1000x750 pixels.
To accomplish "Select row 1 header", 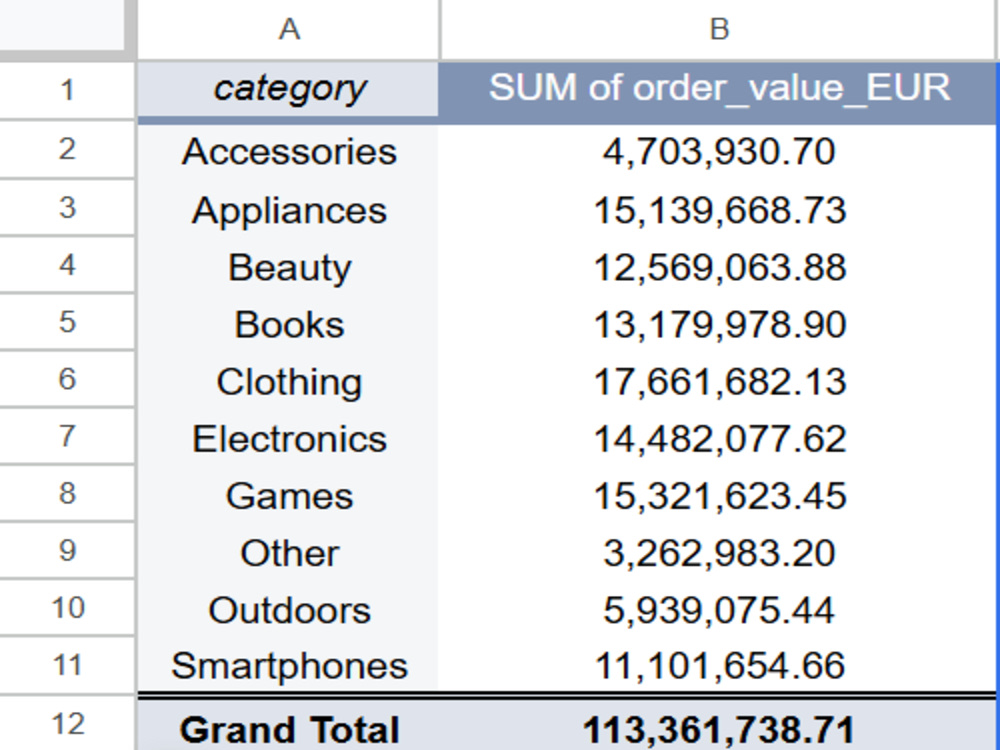I will pos(67,91).
